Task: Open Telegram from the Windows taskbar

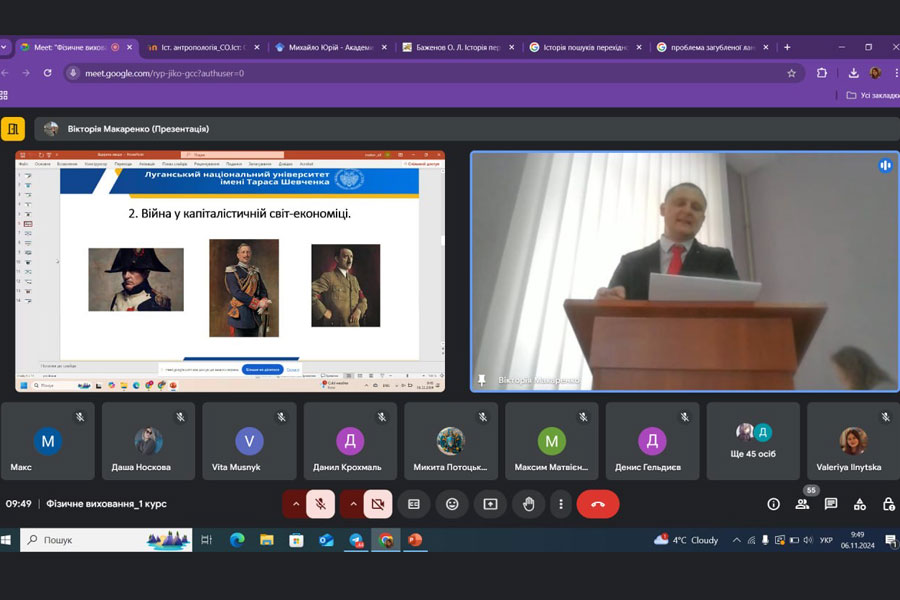Action: click(x=356, y=540)
